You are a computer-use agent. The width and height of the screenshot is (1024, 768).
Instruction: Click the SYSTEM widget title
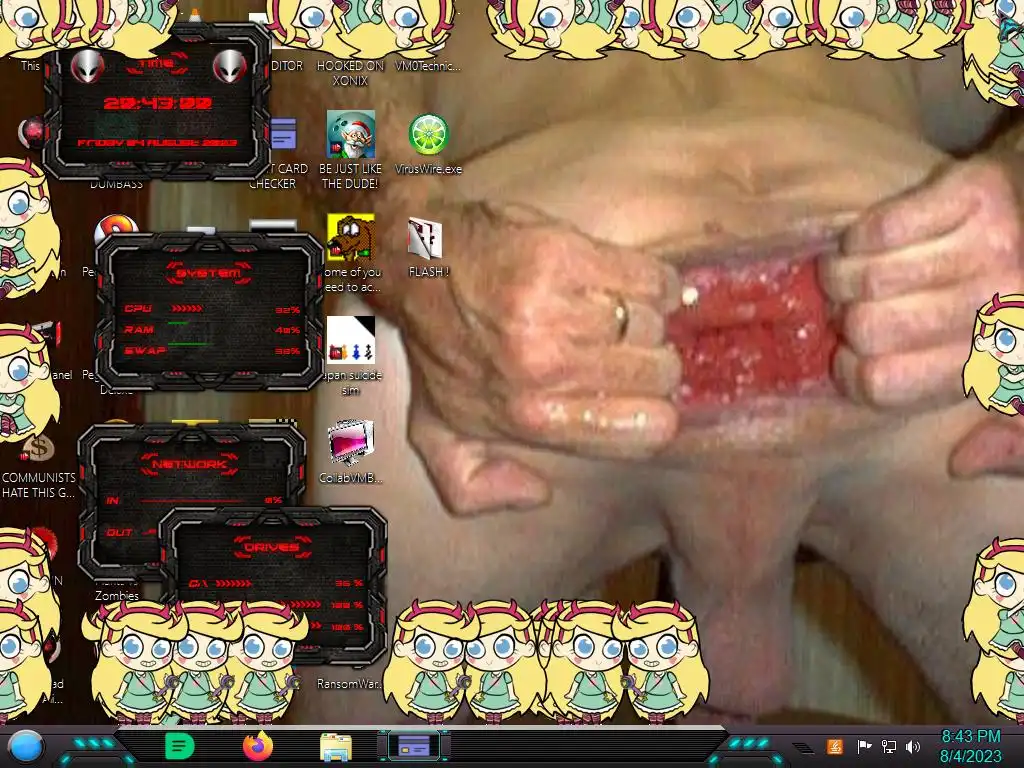[208, 273]
